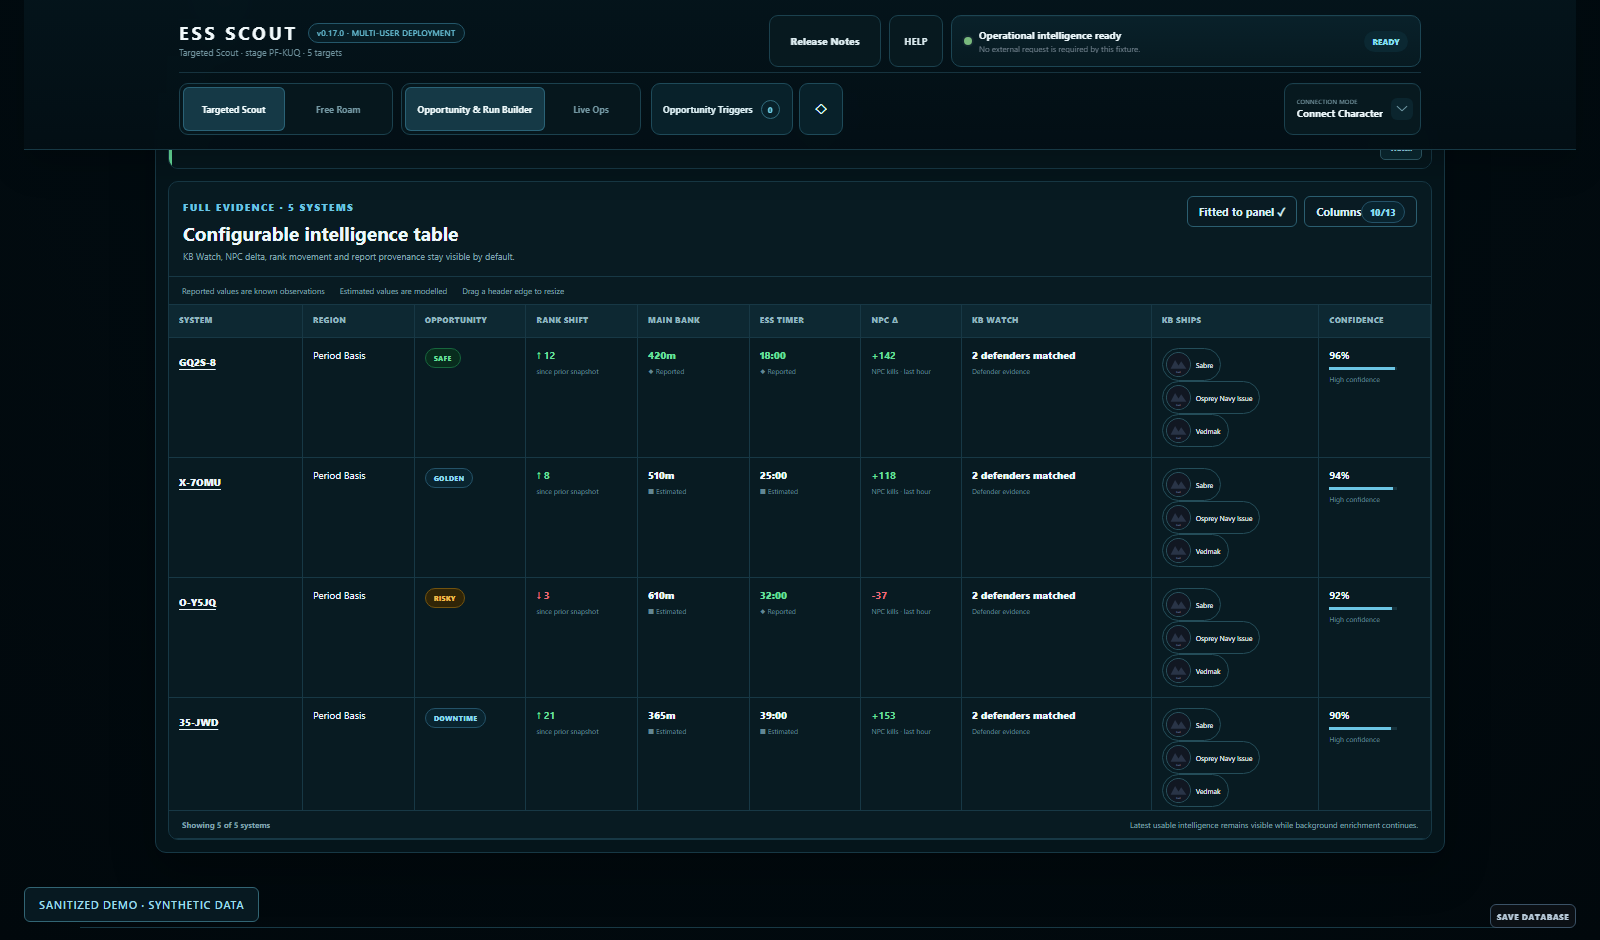
Task: Sort by the Confidence column header
Action: [1356, 320]
